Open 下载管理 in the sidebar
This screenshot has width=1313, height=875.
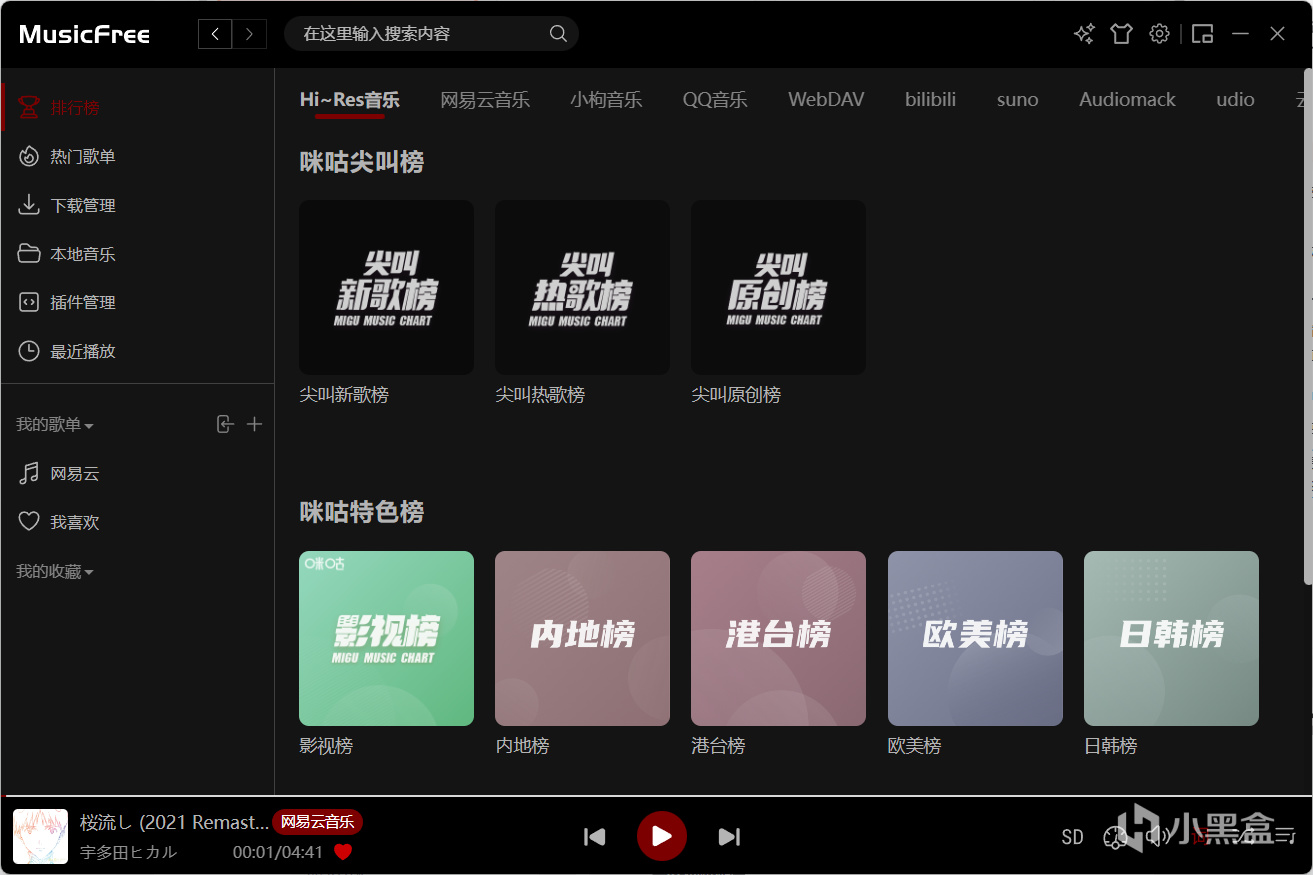tap(138, 206)
